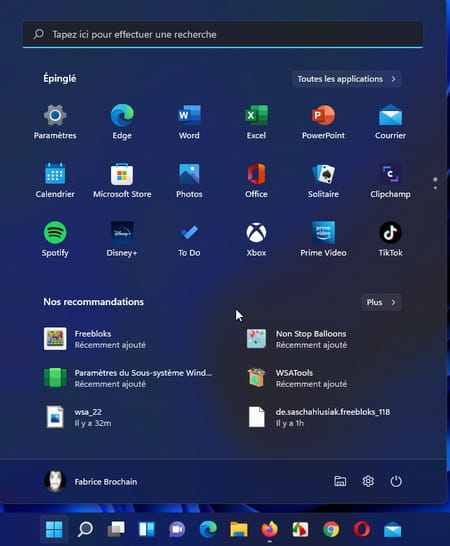Viewport: 450px width, 546px height.
Task: Click the search field Tapez ici pour effectuer une recherche
Action: coord(223,34)
